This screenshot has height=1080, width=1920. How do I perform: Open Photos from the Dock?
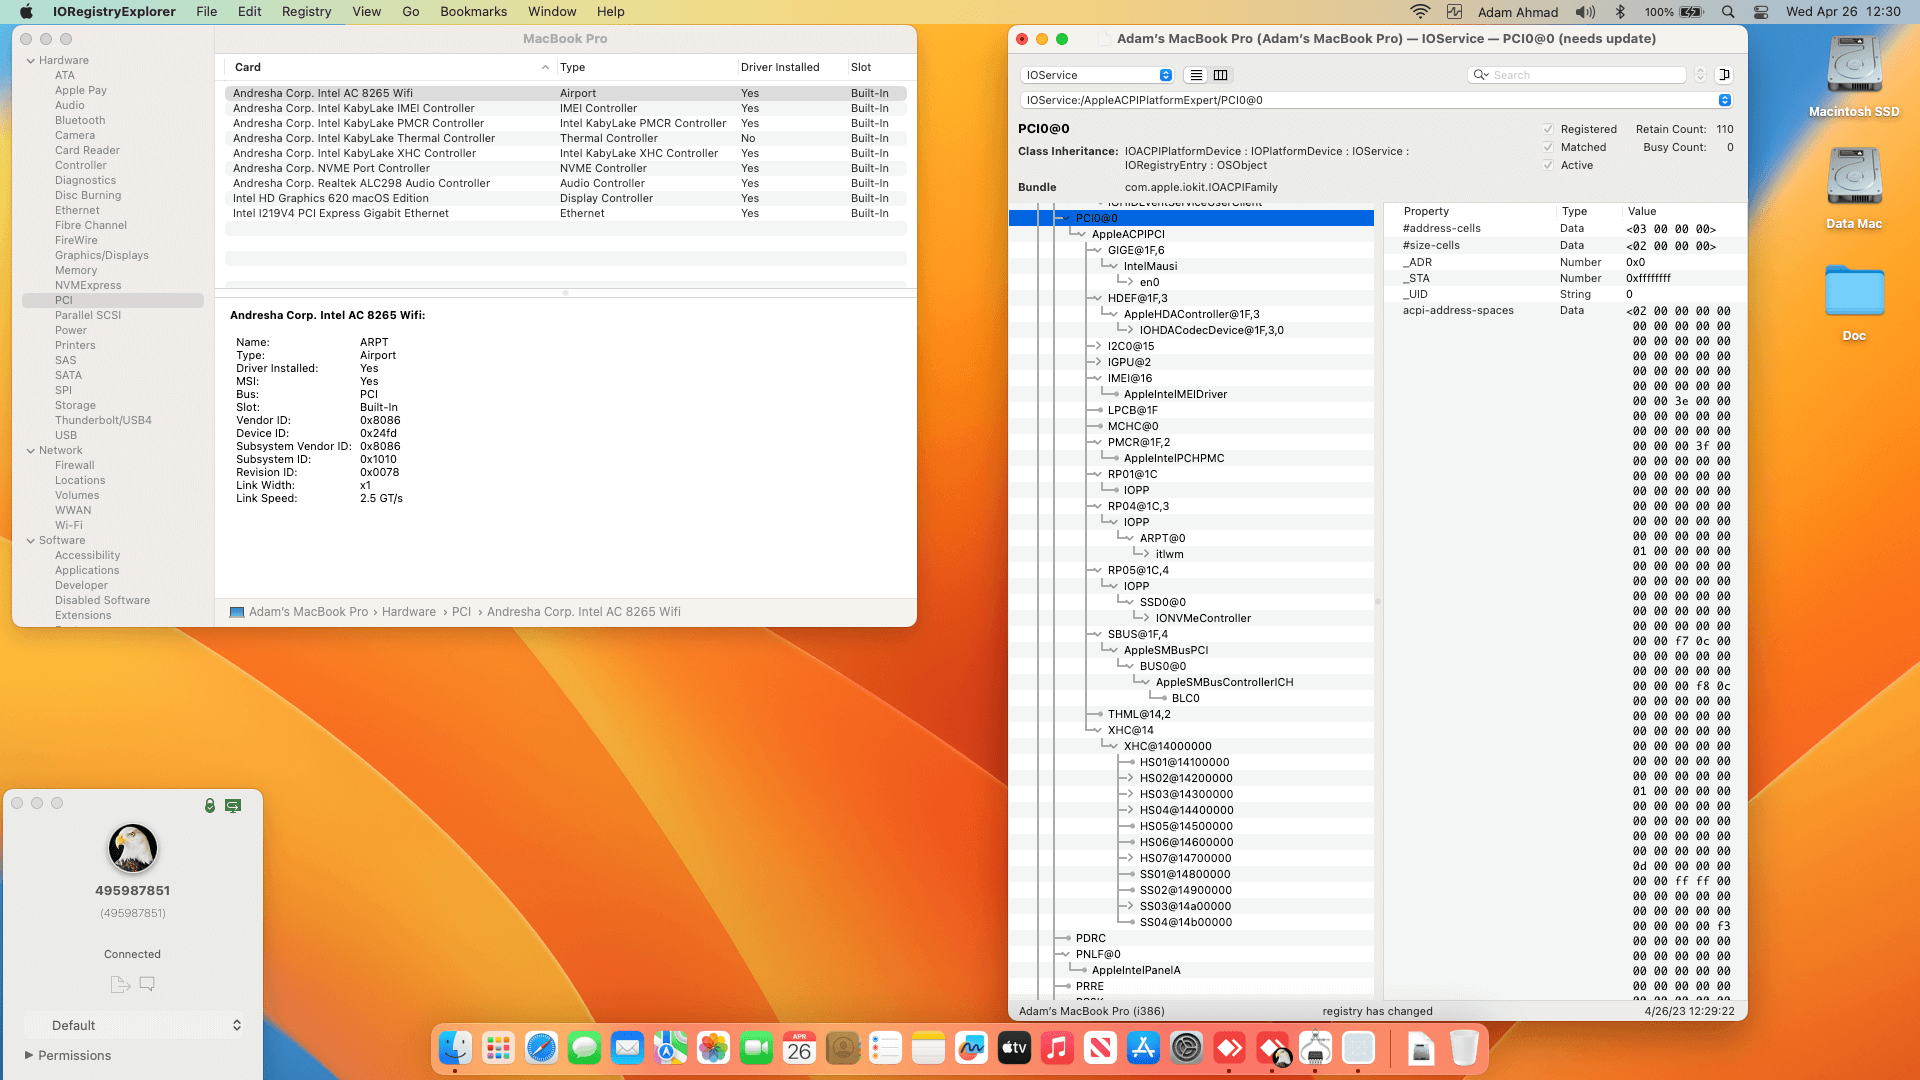pos(713,1048)
